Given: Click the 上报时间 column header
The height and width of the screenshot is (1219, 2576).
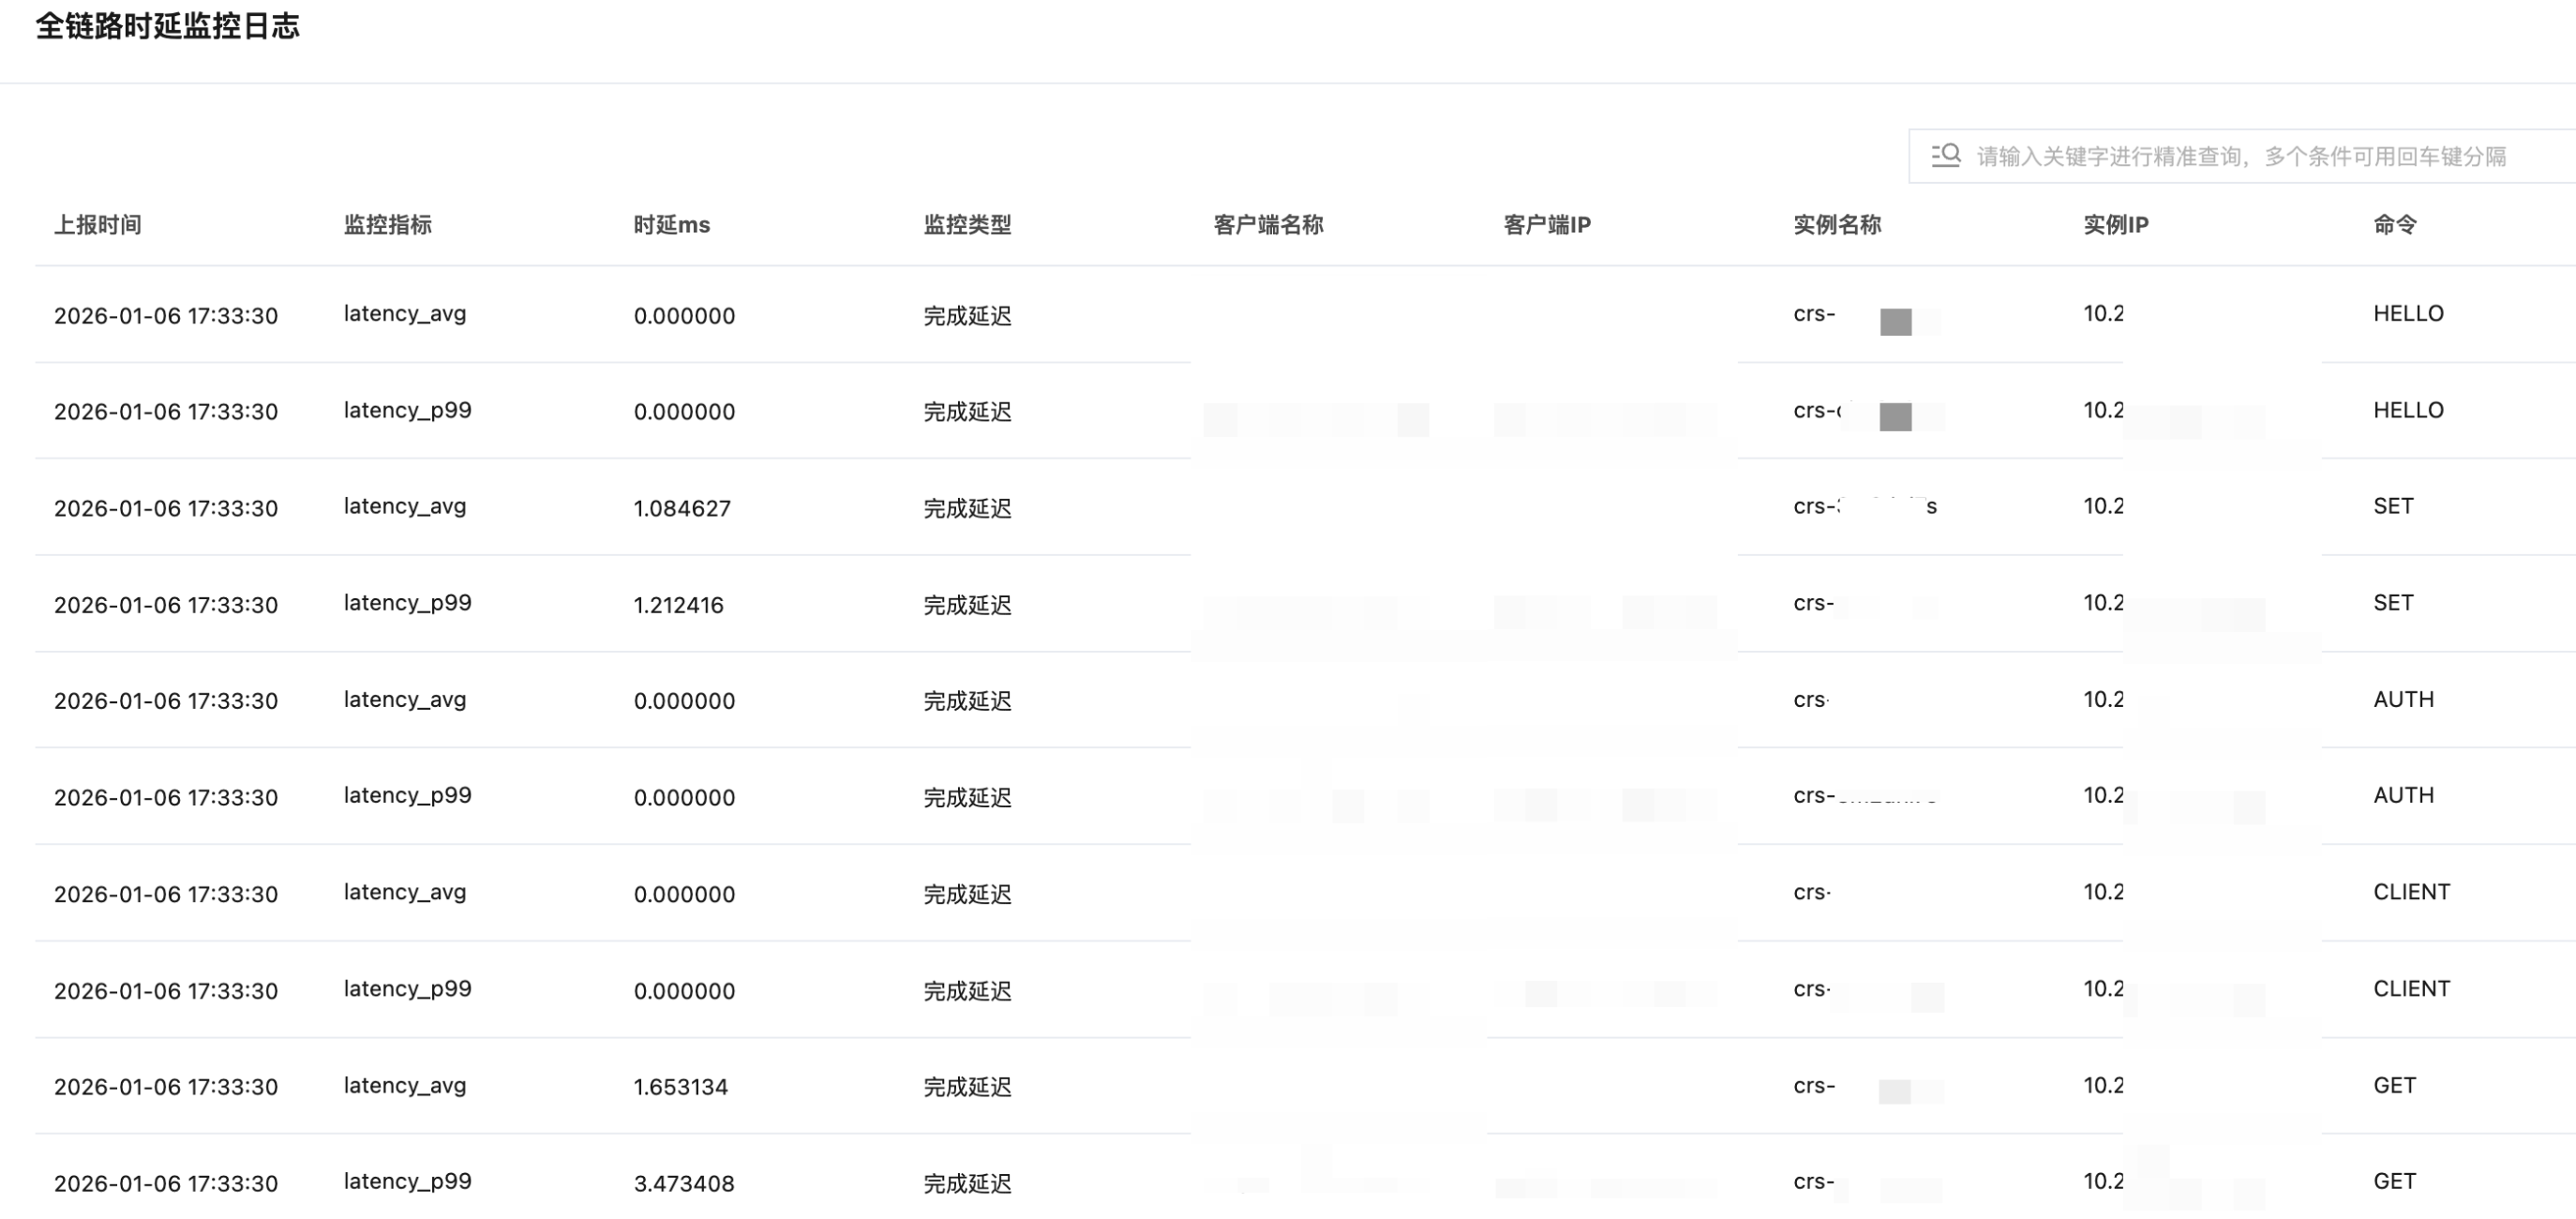Looking at the screenshot, I should pos(97,224).
